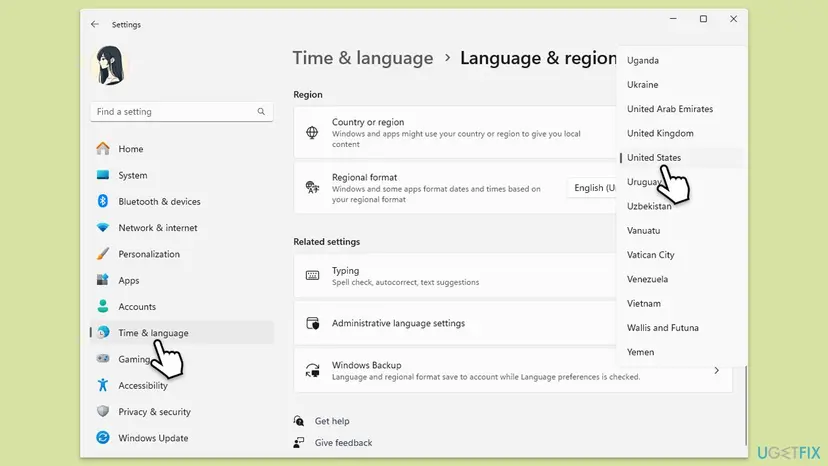Click the Get help link

pos(332,421)
